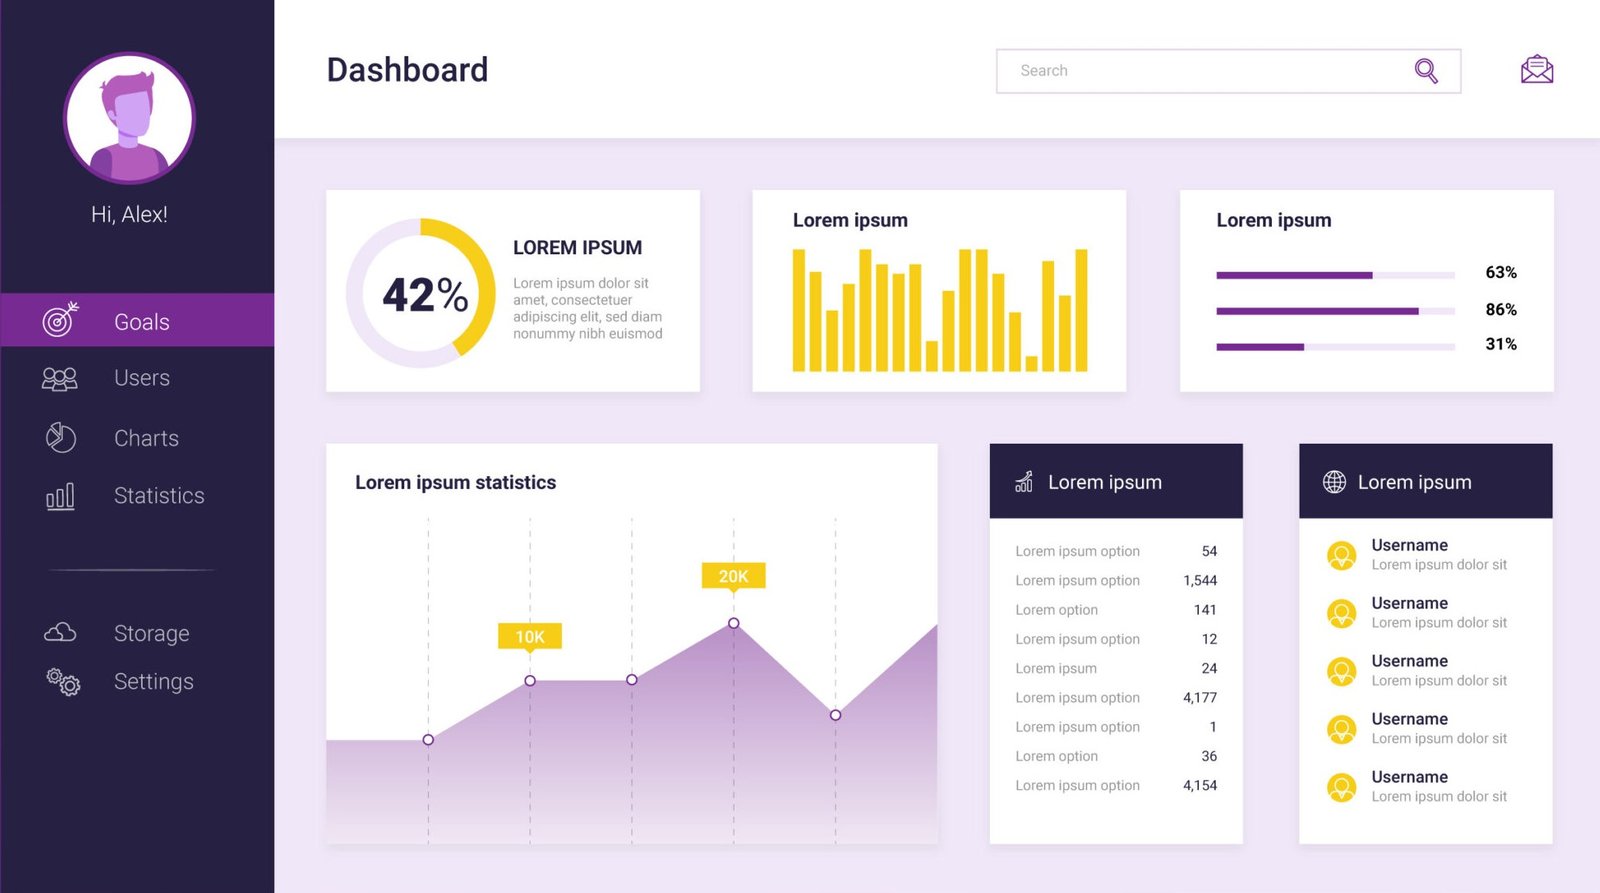The image size is (1600, 893).
Task: Click the Users group icon
Action: [60, 378]
